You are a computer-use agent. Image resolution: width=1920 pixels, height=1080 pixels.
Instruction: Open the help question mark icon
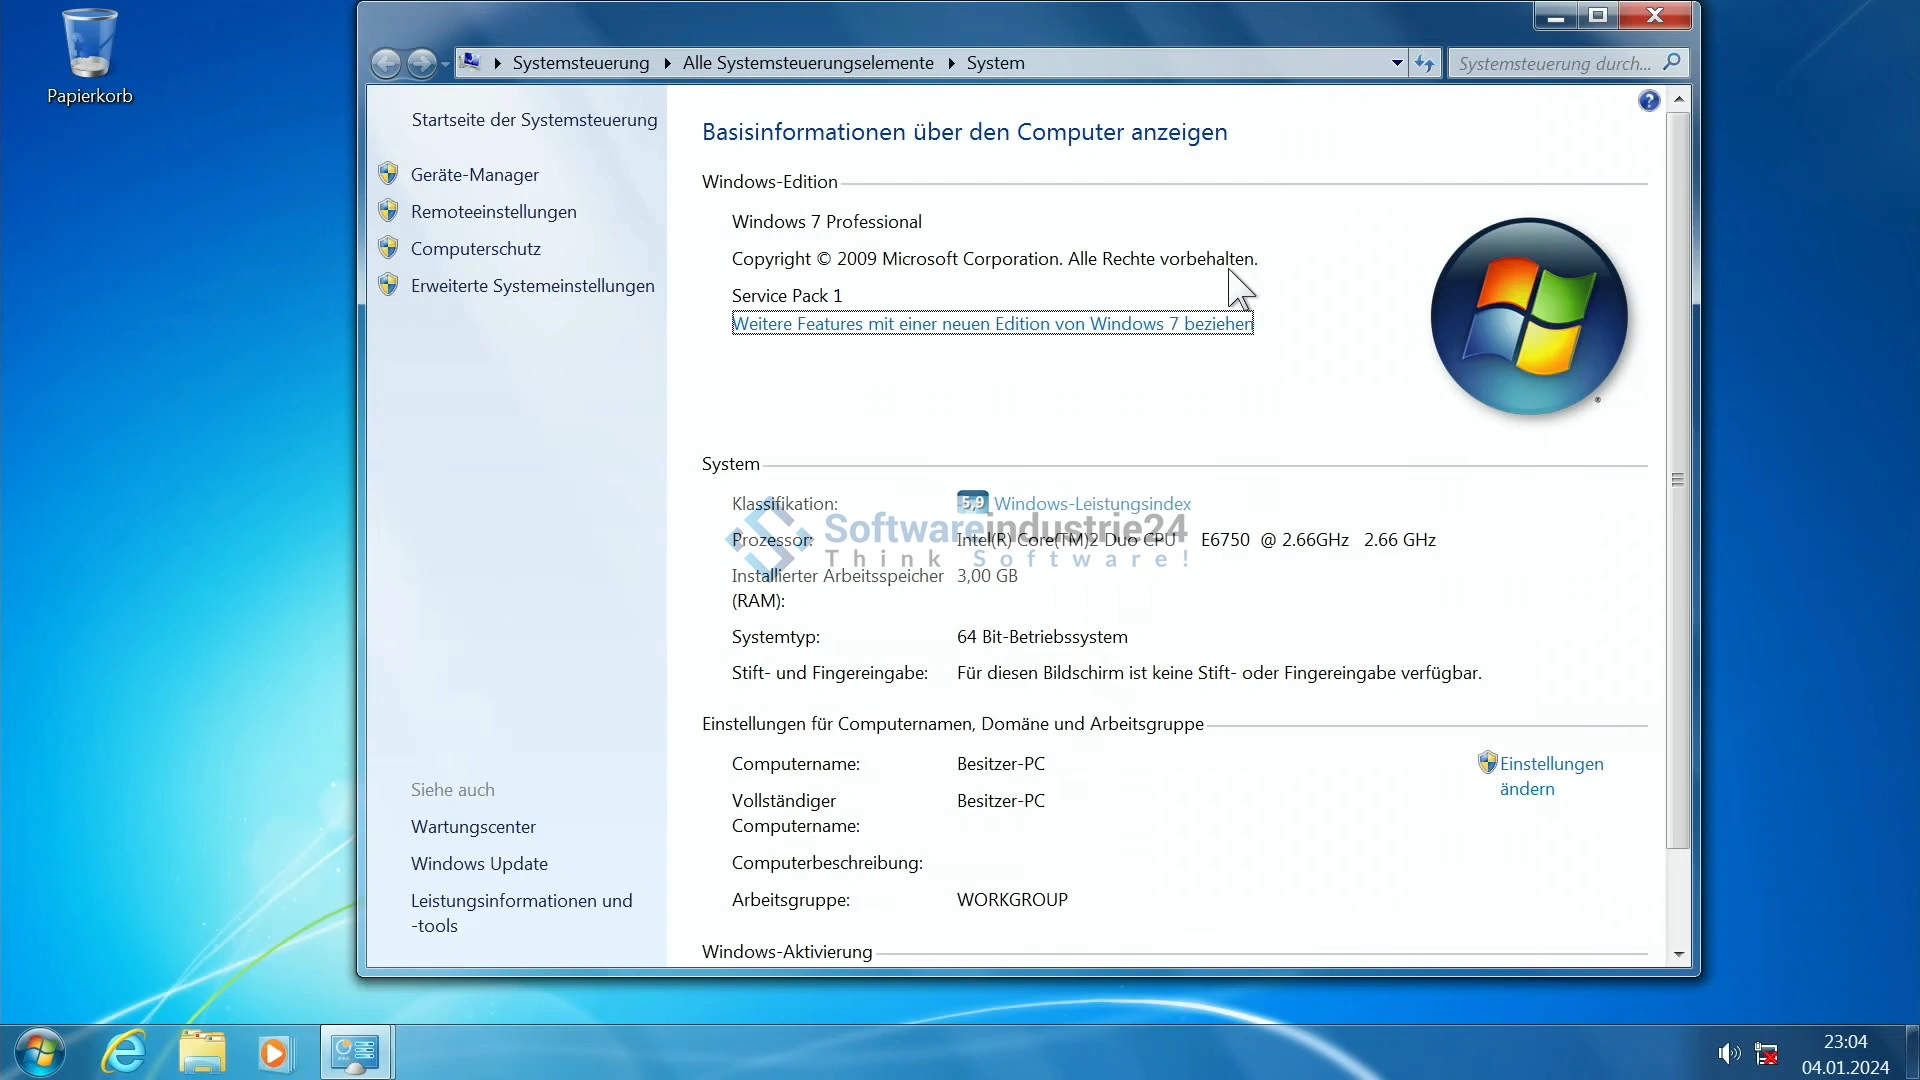point(1649,101)
